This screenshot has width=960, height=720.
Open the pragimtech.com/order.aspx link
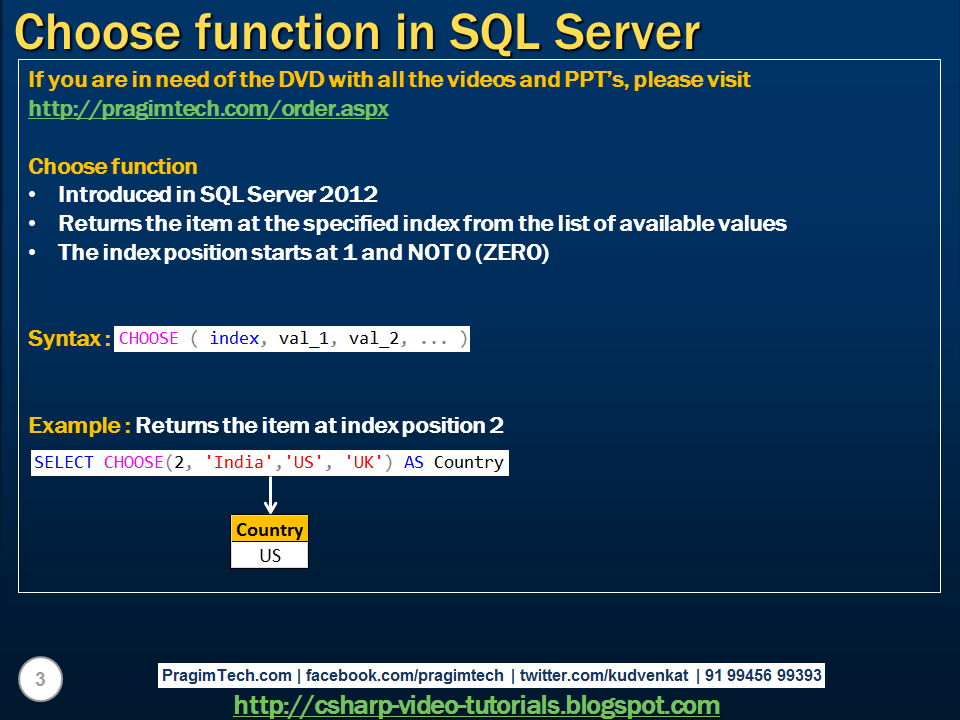(208, 110)
